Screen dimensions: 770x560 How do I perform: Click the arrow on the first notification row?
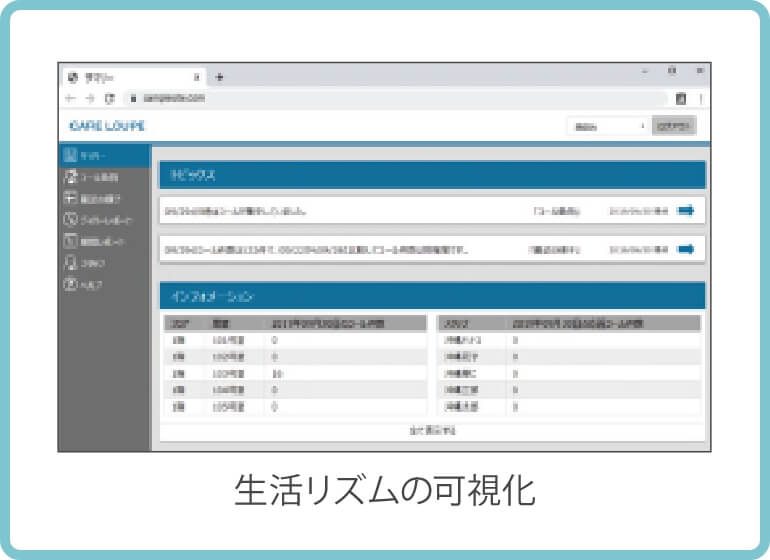click(686, 211)
